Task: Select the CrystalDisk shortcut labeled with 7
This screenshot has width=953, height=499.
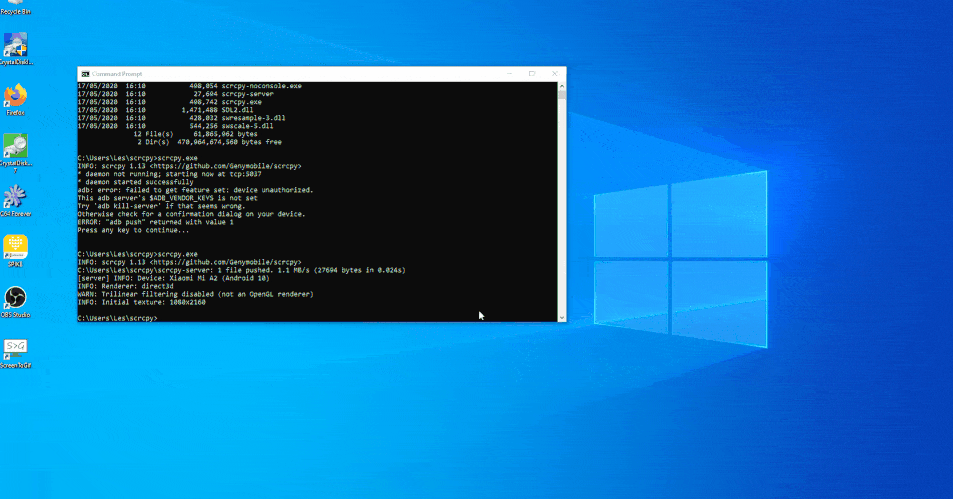Action: pos(15,154)
